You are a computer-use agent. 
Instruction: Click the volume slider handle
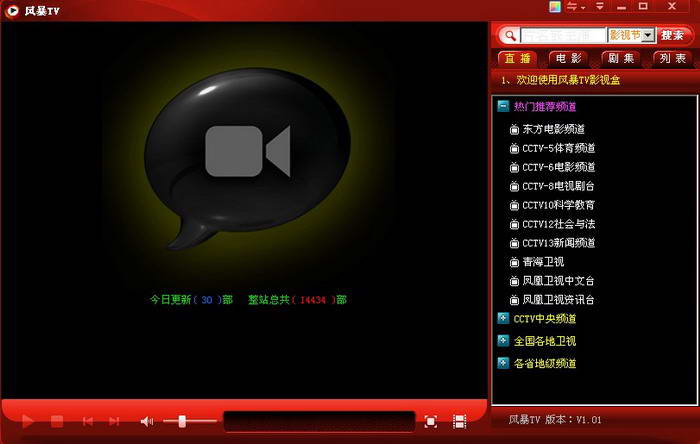[x=181, y=422]
